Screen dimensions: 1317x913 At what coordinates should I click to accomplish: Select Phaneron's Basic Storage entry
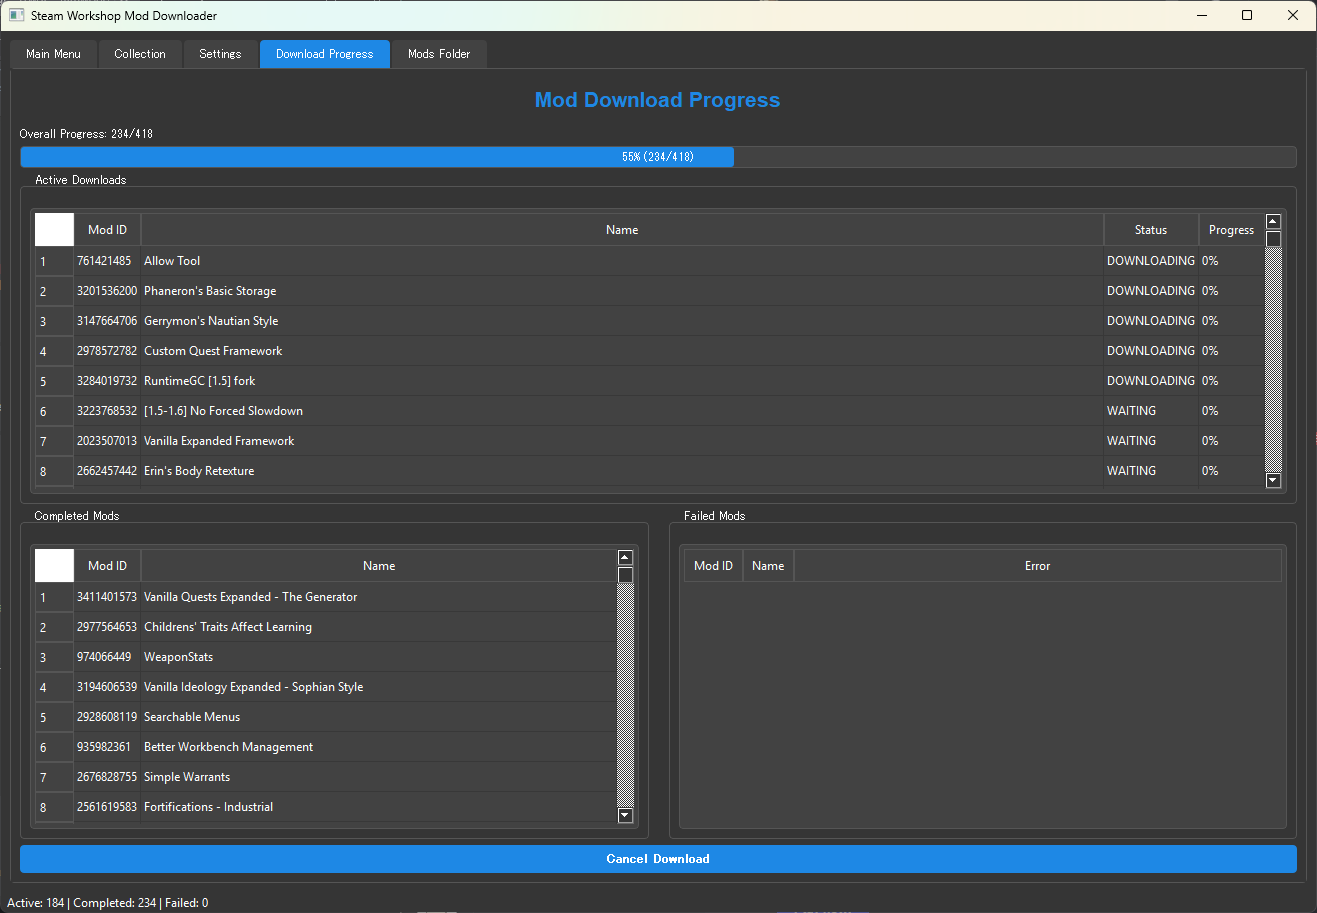coord(621,291)
